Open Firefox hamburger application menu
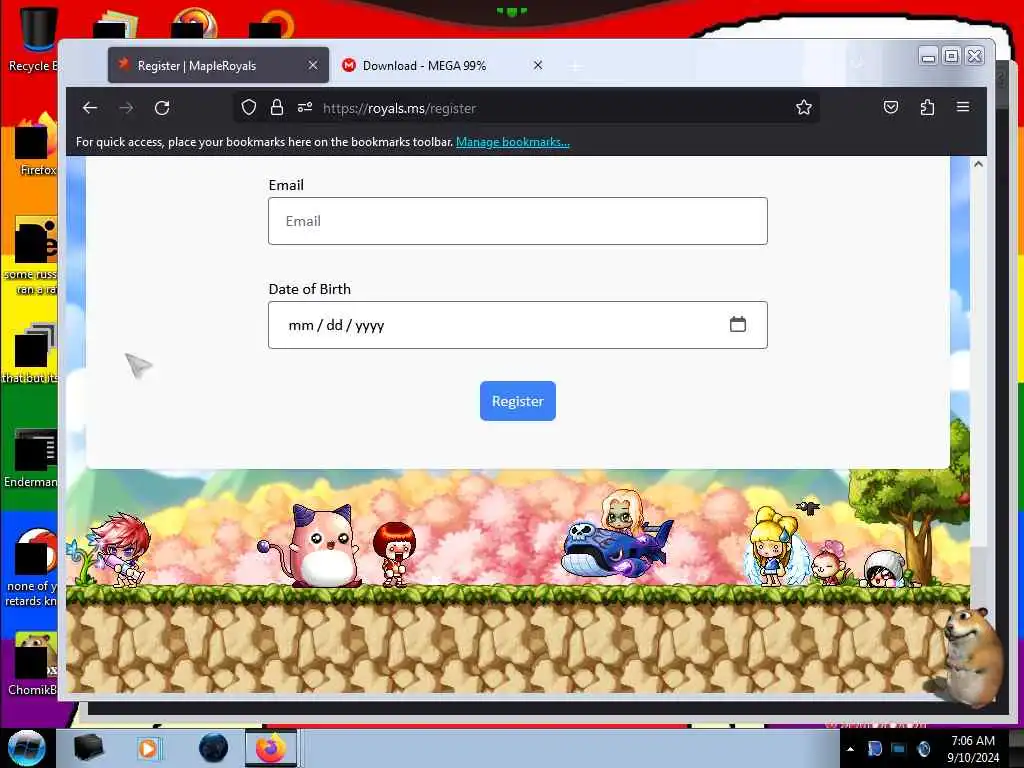 tap(963, 107)
